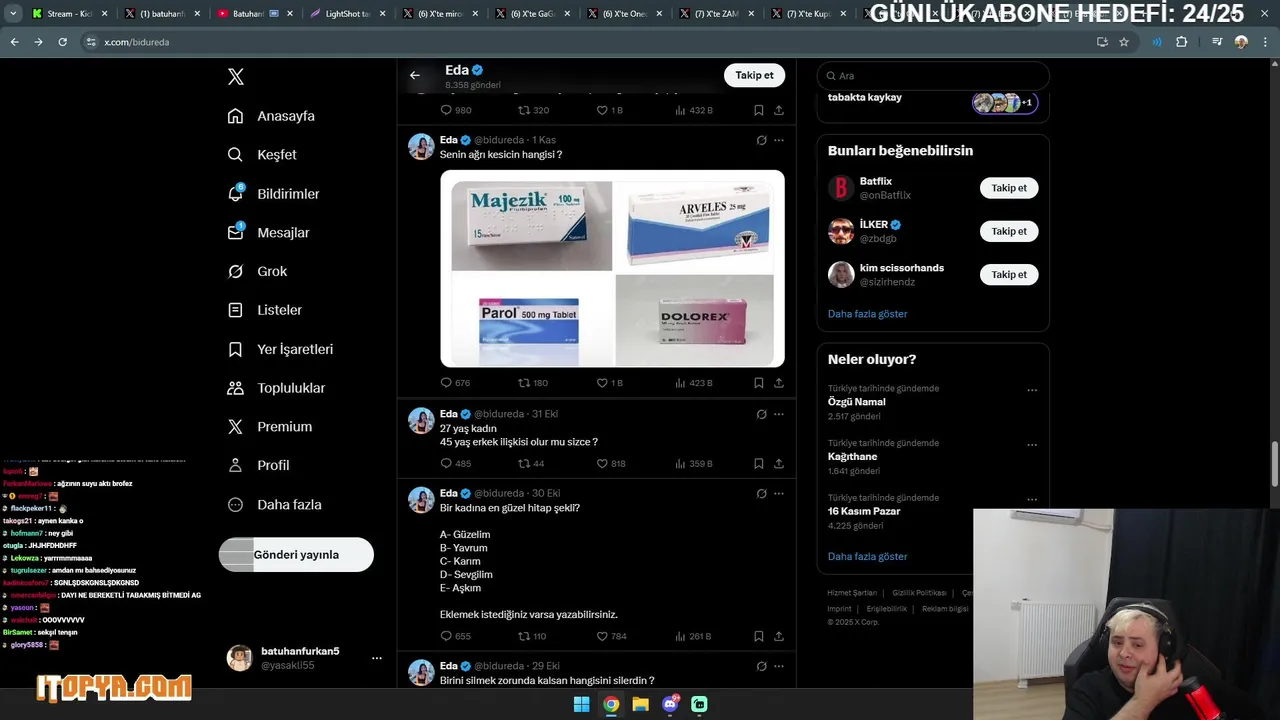Viewport: 1280px width, 720px height.
Task: Follow Batflix with Takip et
Action: pyautogui.click(x=1009, y=188)
